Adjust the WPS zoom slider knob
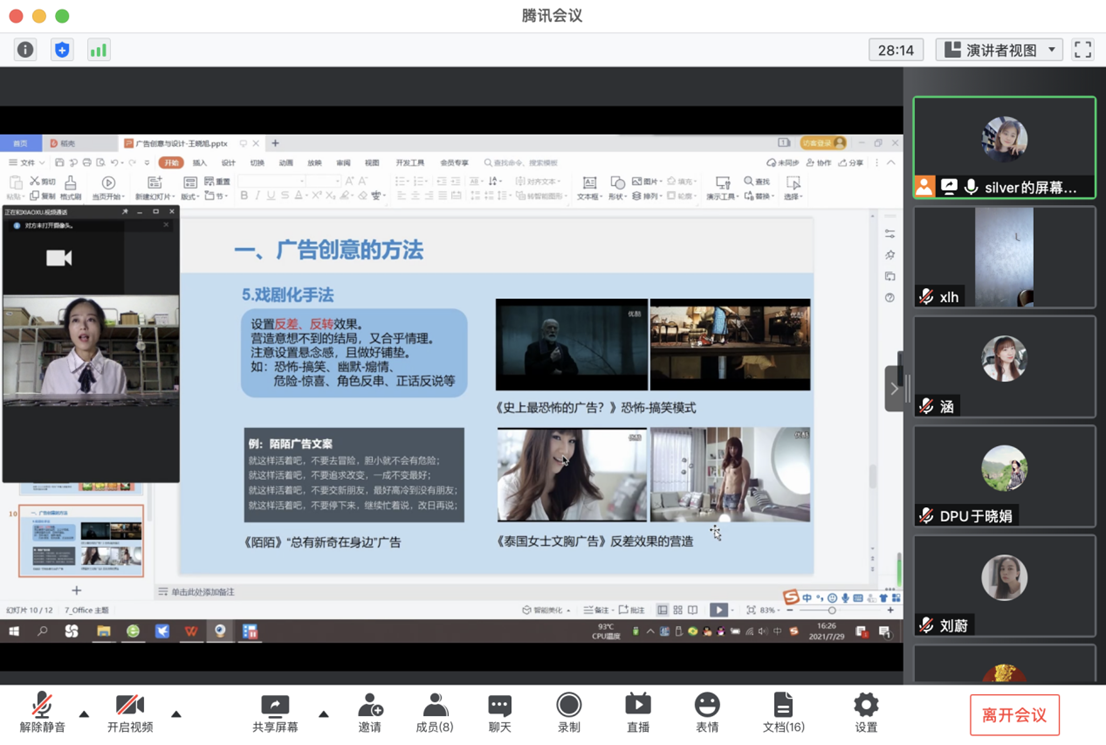This screenshot has width=1106, height=745. tap(832, 610)
